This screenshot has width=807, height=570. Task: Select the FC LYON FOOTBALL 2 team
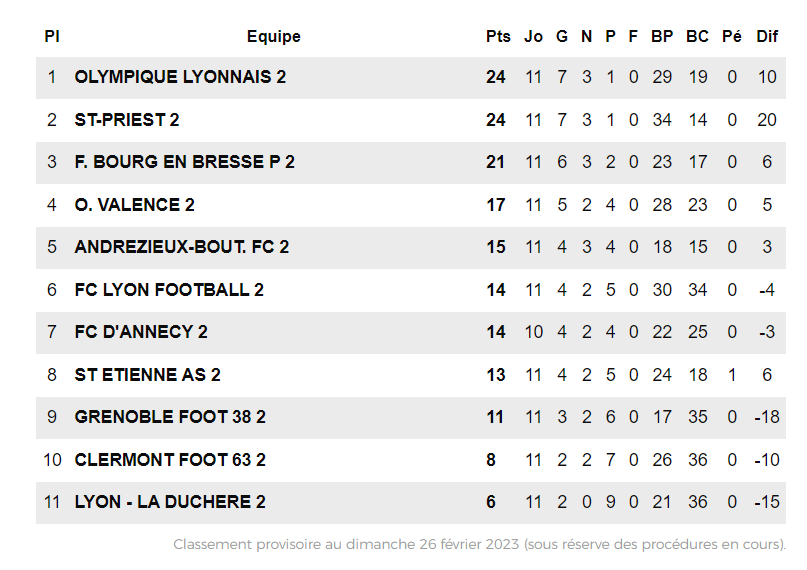click(169, 290)
